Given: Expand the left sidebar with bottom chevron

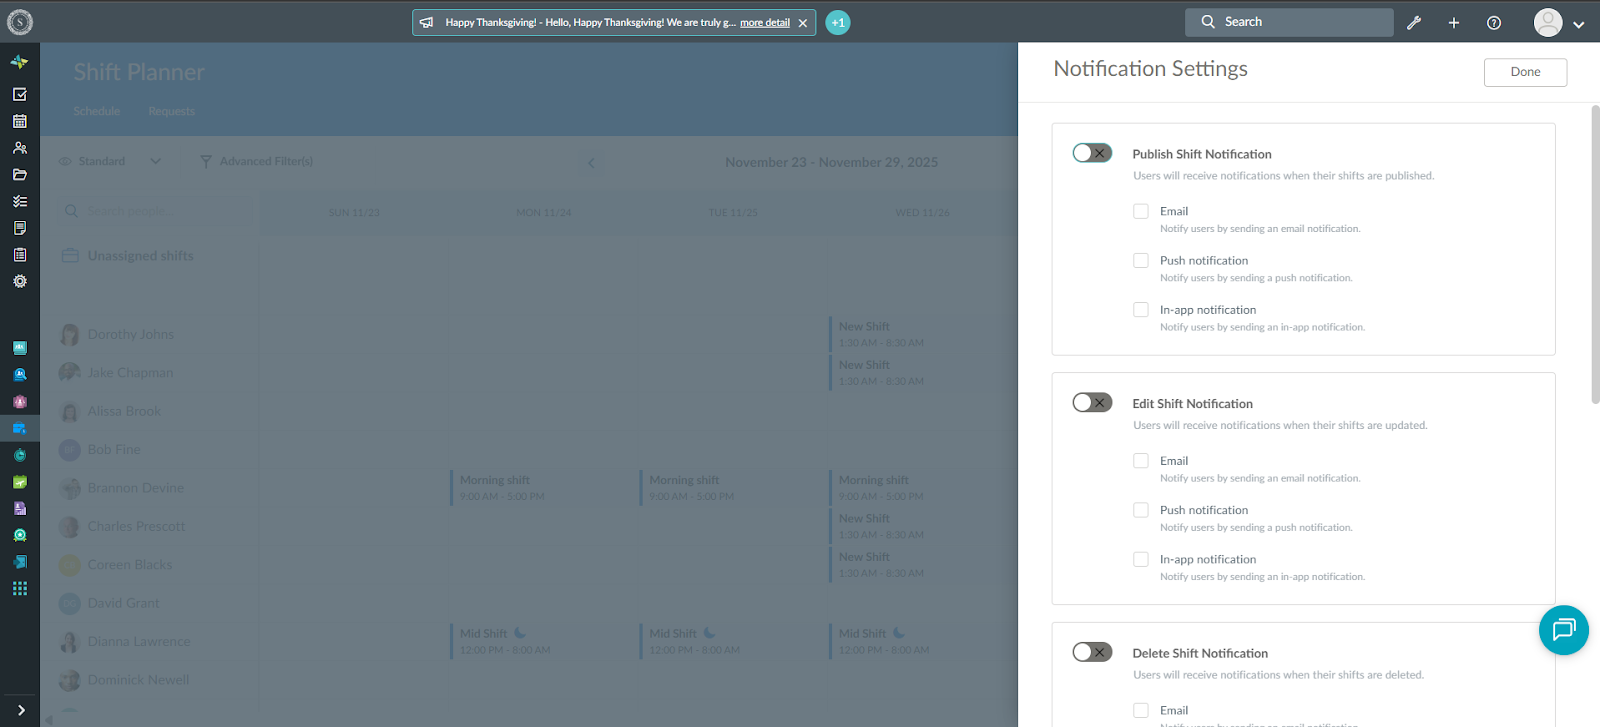Looking at the screenshot, I should point(20,710).
